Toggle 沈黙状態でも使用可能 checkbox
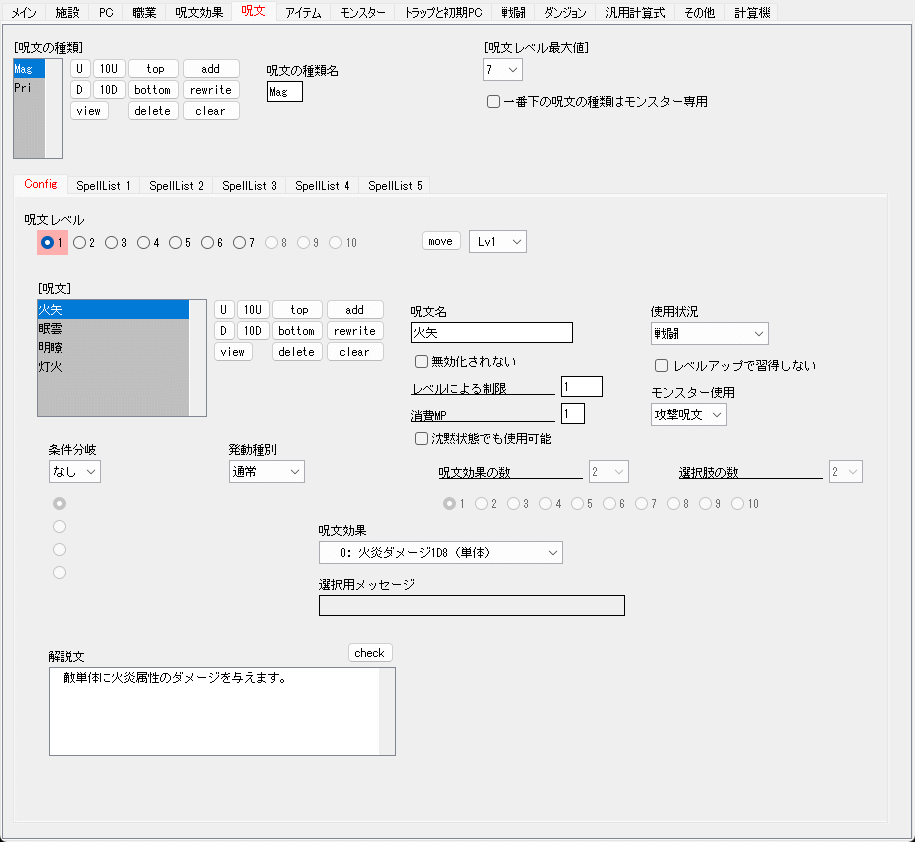This screenshot has width=915, height=842. point(421,439)
